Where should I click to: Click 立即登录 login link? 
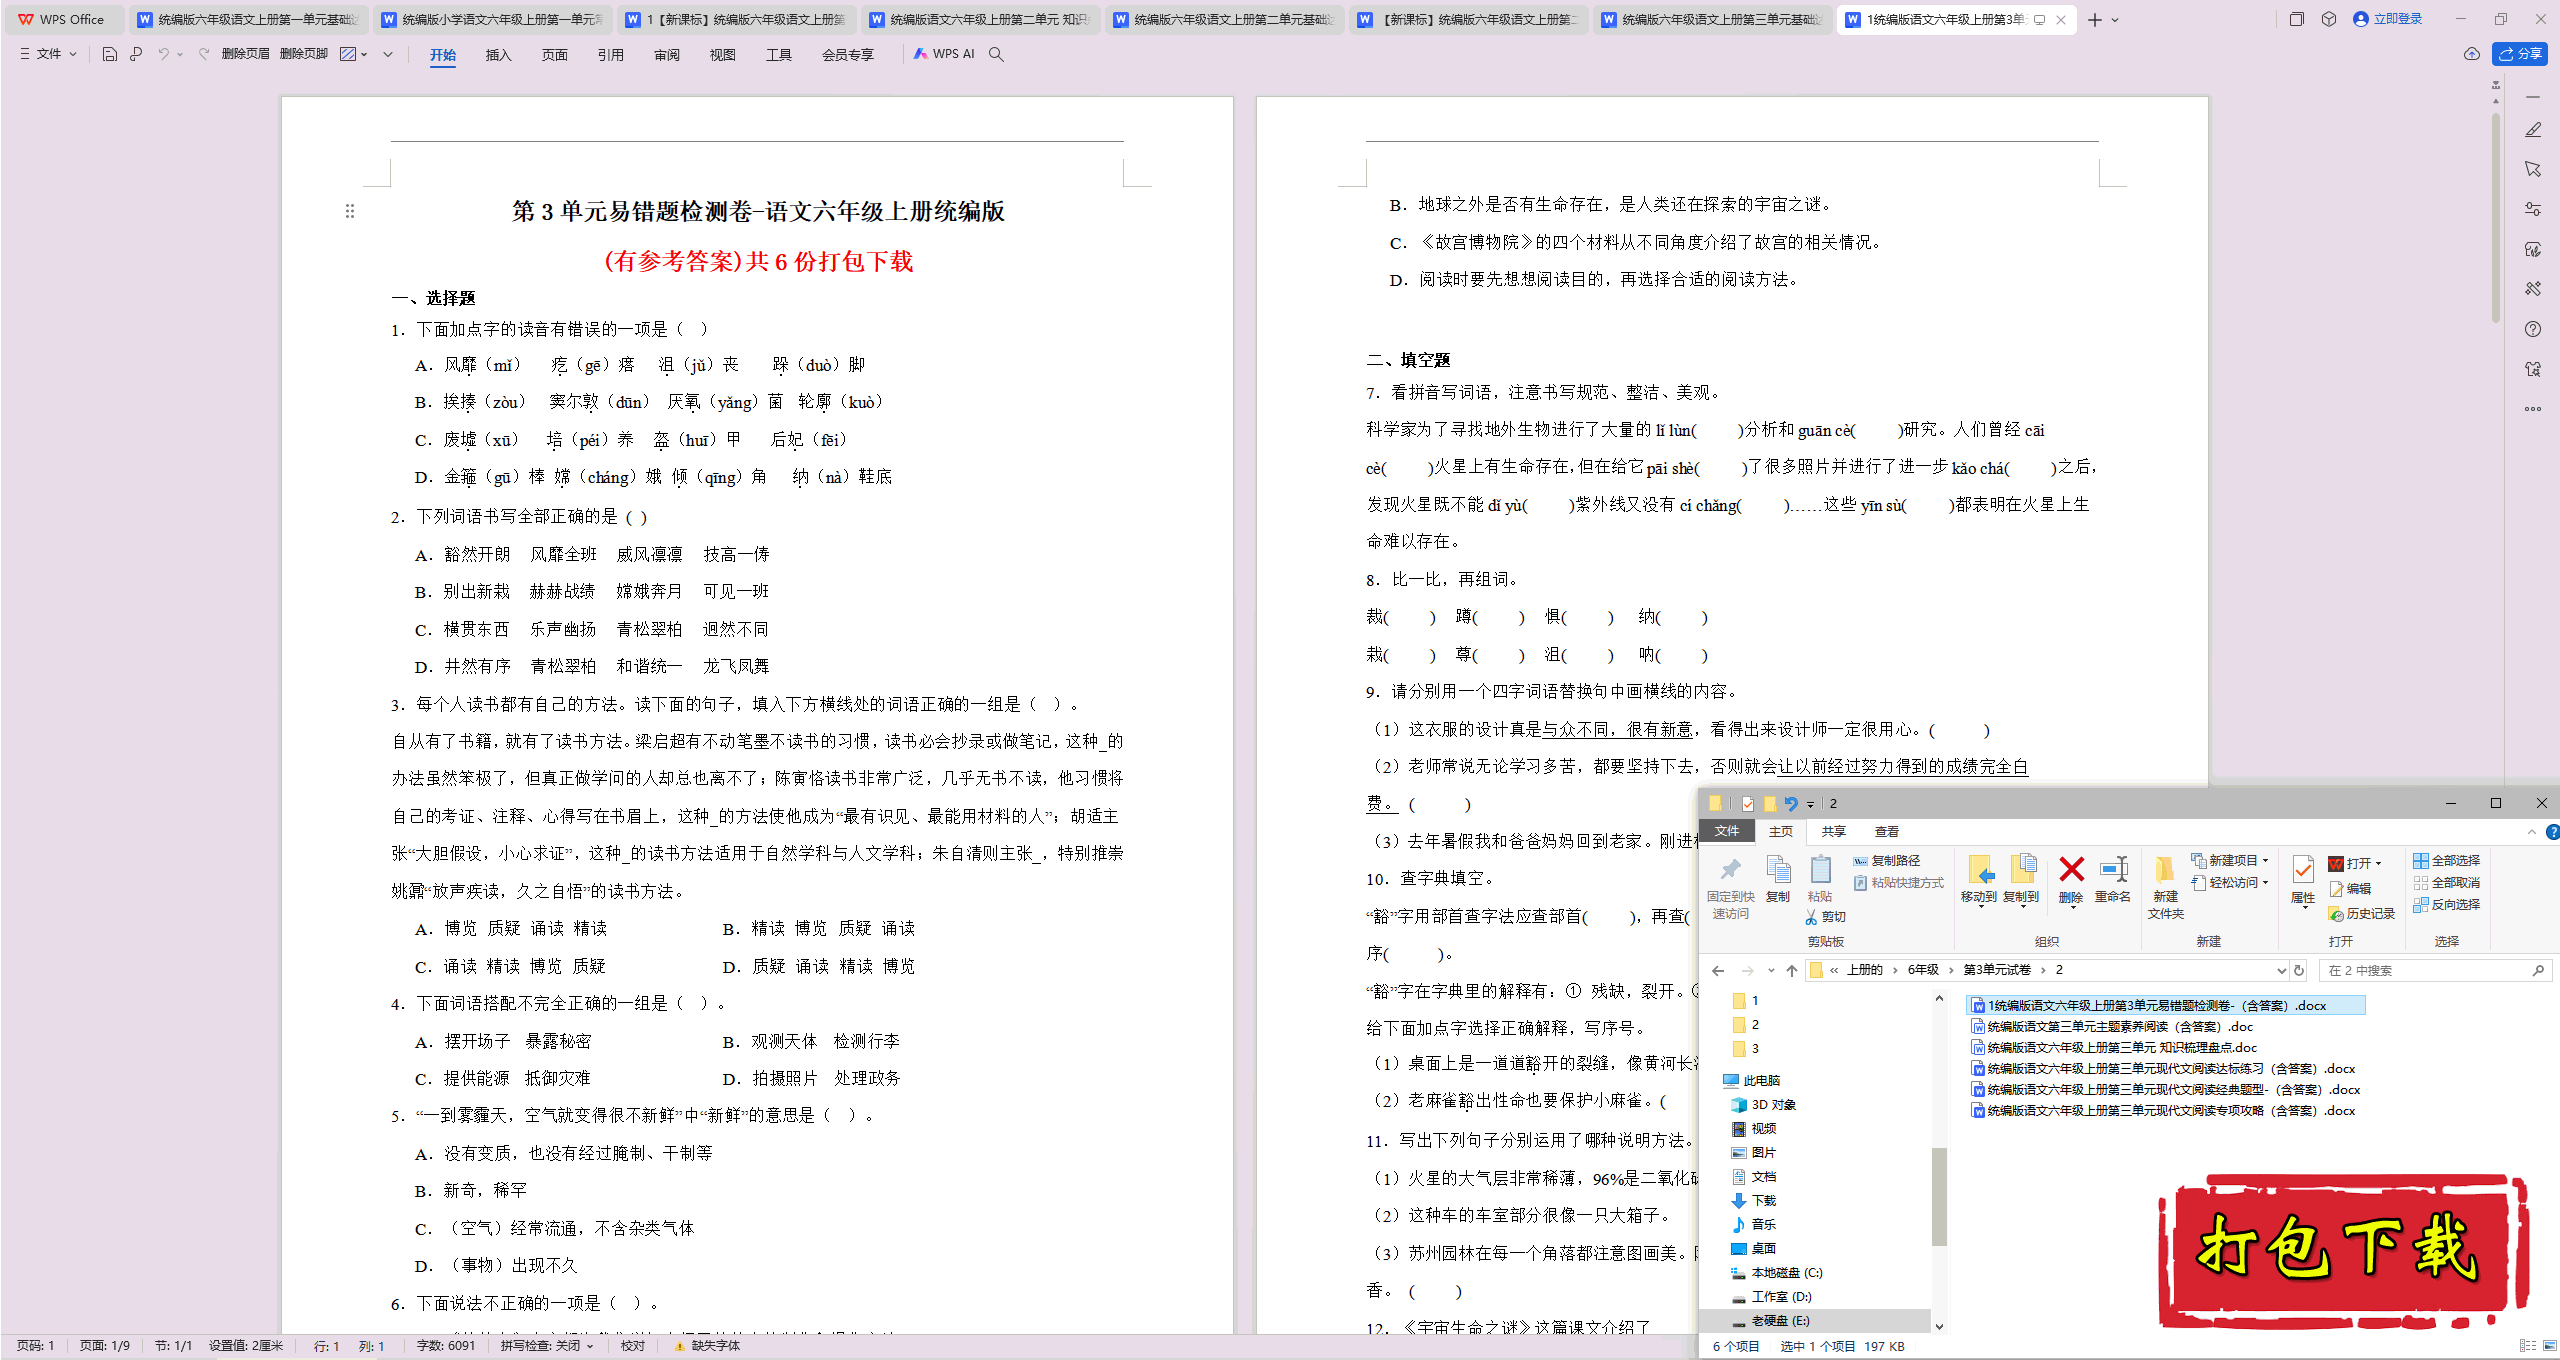2388,19
